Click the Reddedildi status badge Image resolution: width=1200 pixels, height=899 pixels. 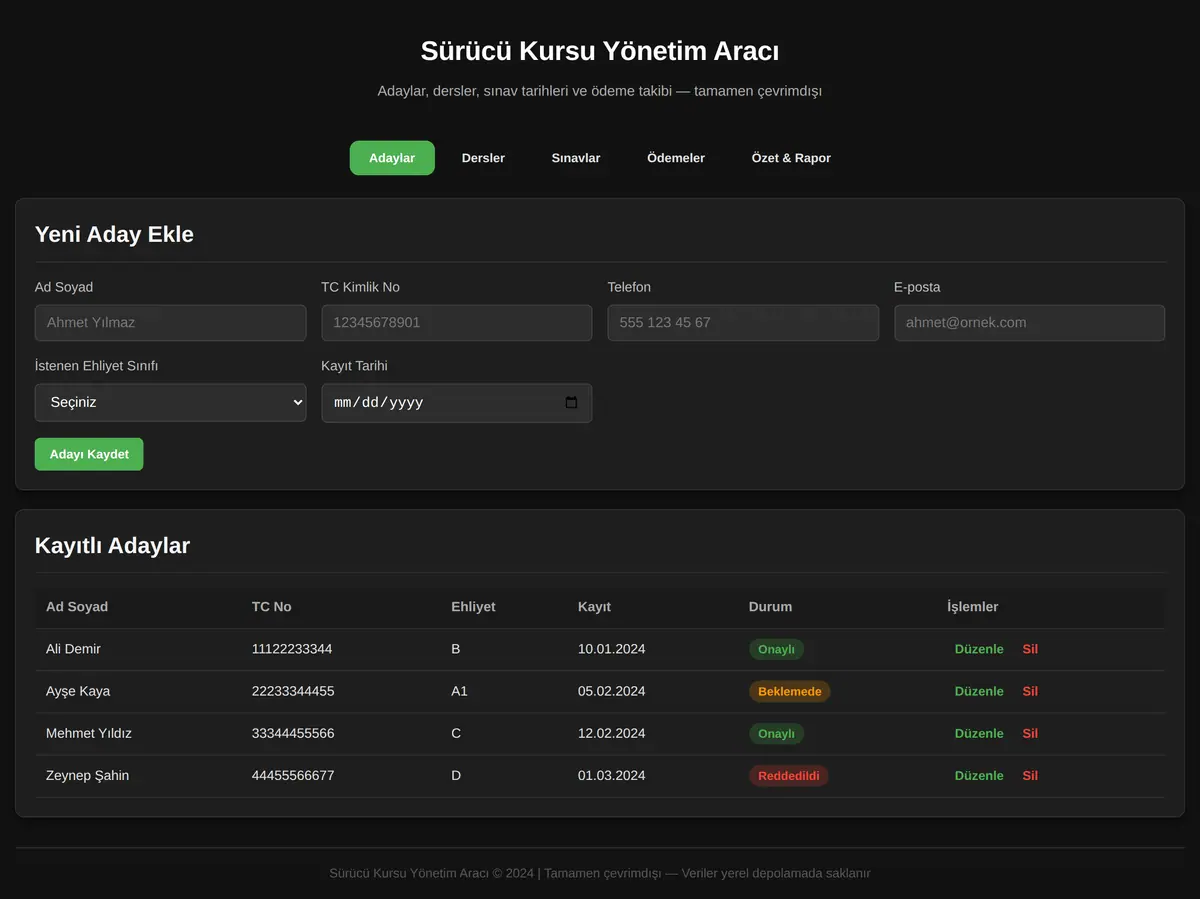[x=789, y=775]
